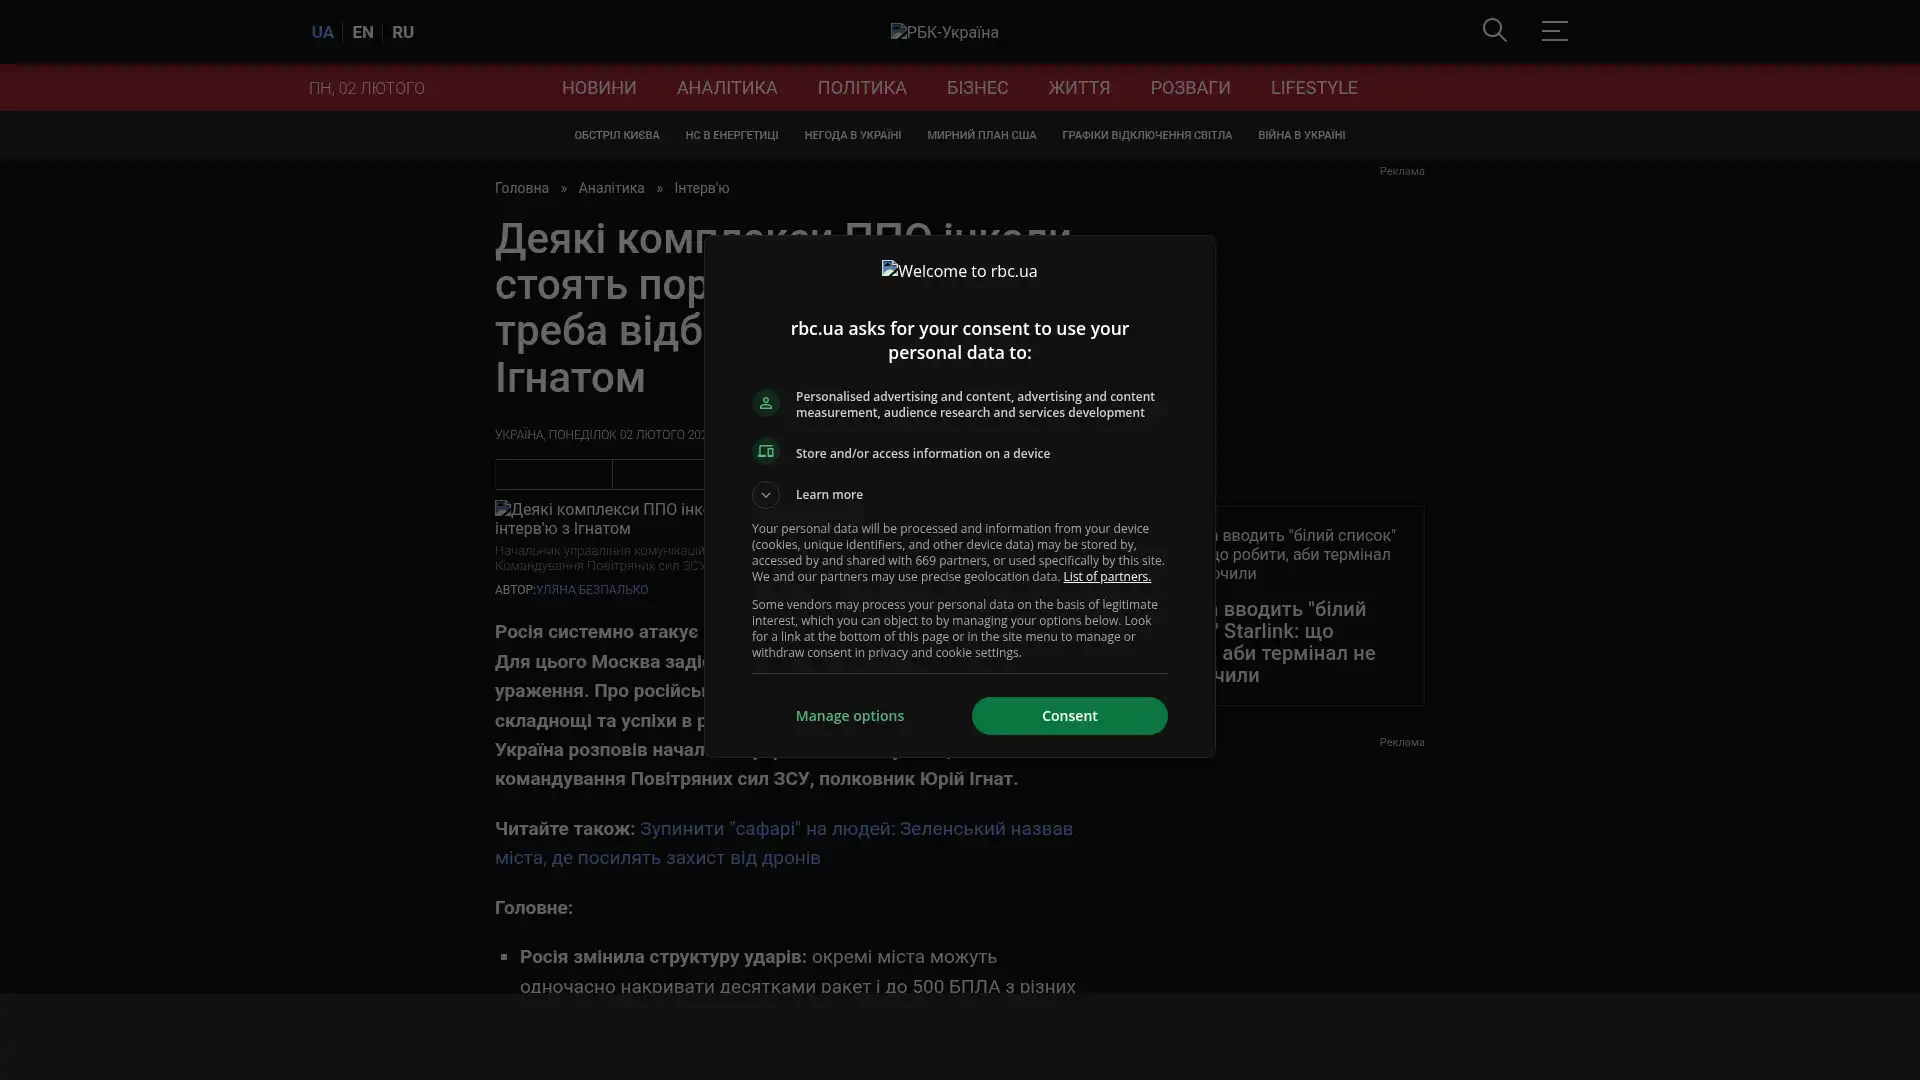Image resolution: width=1920 pixels, height=1080 pixels.
Task: Open the search magnifier icon
Action: pyautogui.click(x=1494, y=30)
